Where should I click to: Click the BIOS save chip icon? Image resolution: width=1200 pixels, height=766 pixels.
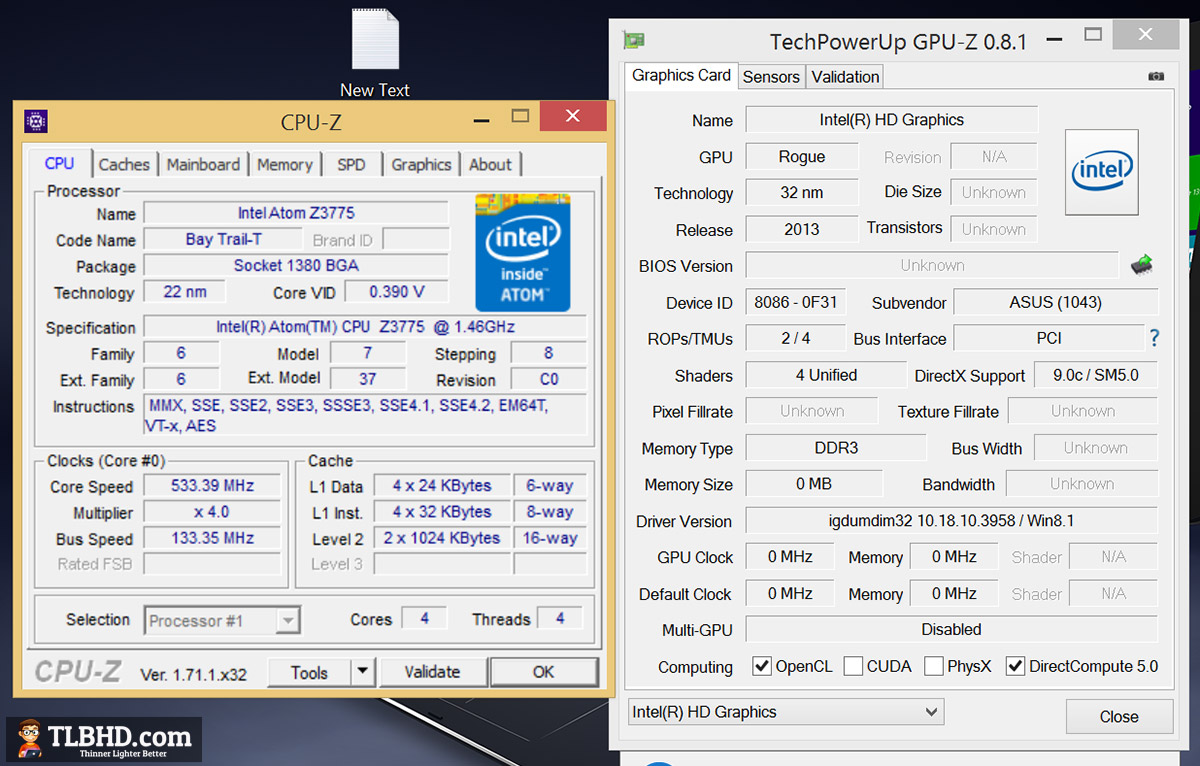[x=1141, y=265]
